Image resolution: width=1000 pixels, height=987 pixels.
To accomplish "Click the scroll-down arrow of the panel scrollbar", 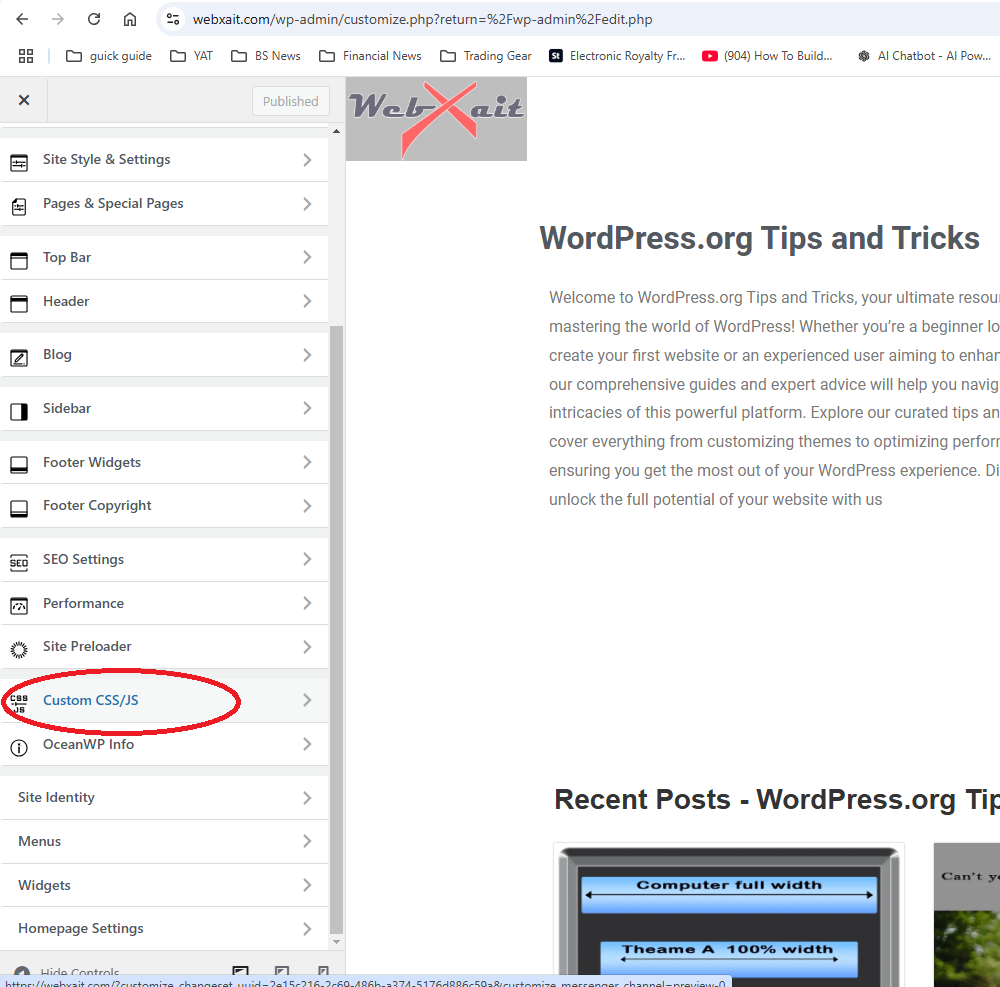I will (x=336, y=942).
